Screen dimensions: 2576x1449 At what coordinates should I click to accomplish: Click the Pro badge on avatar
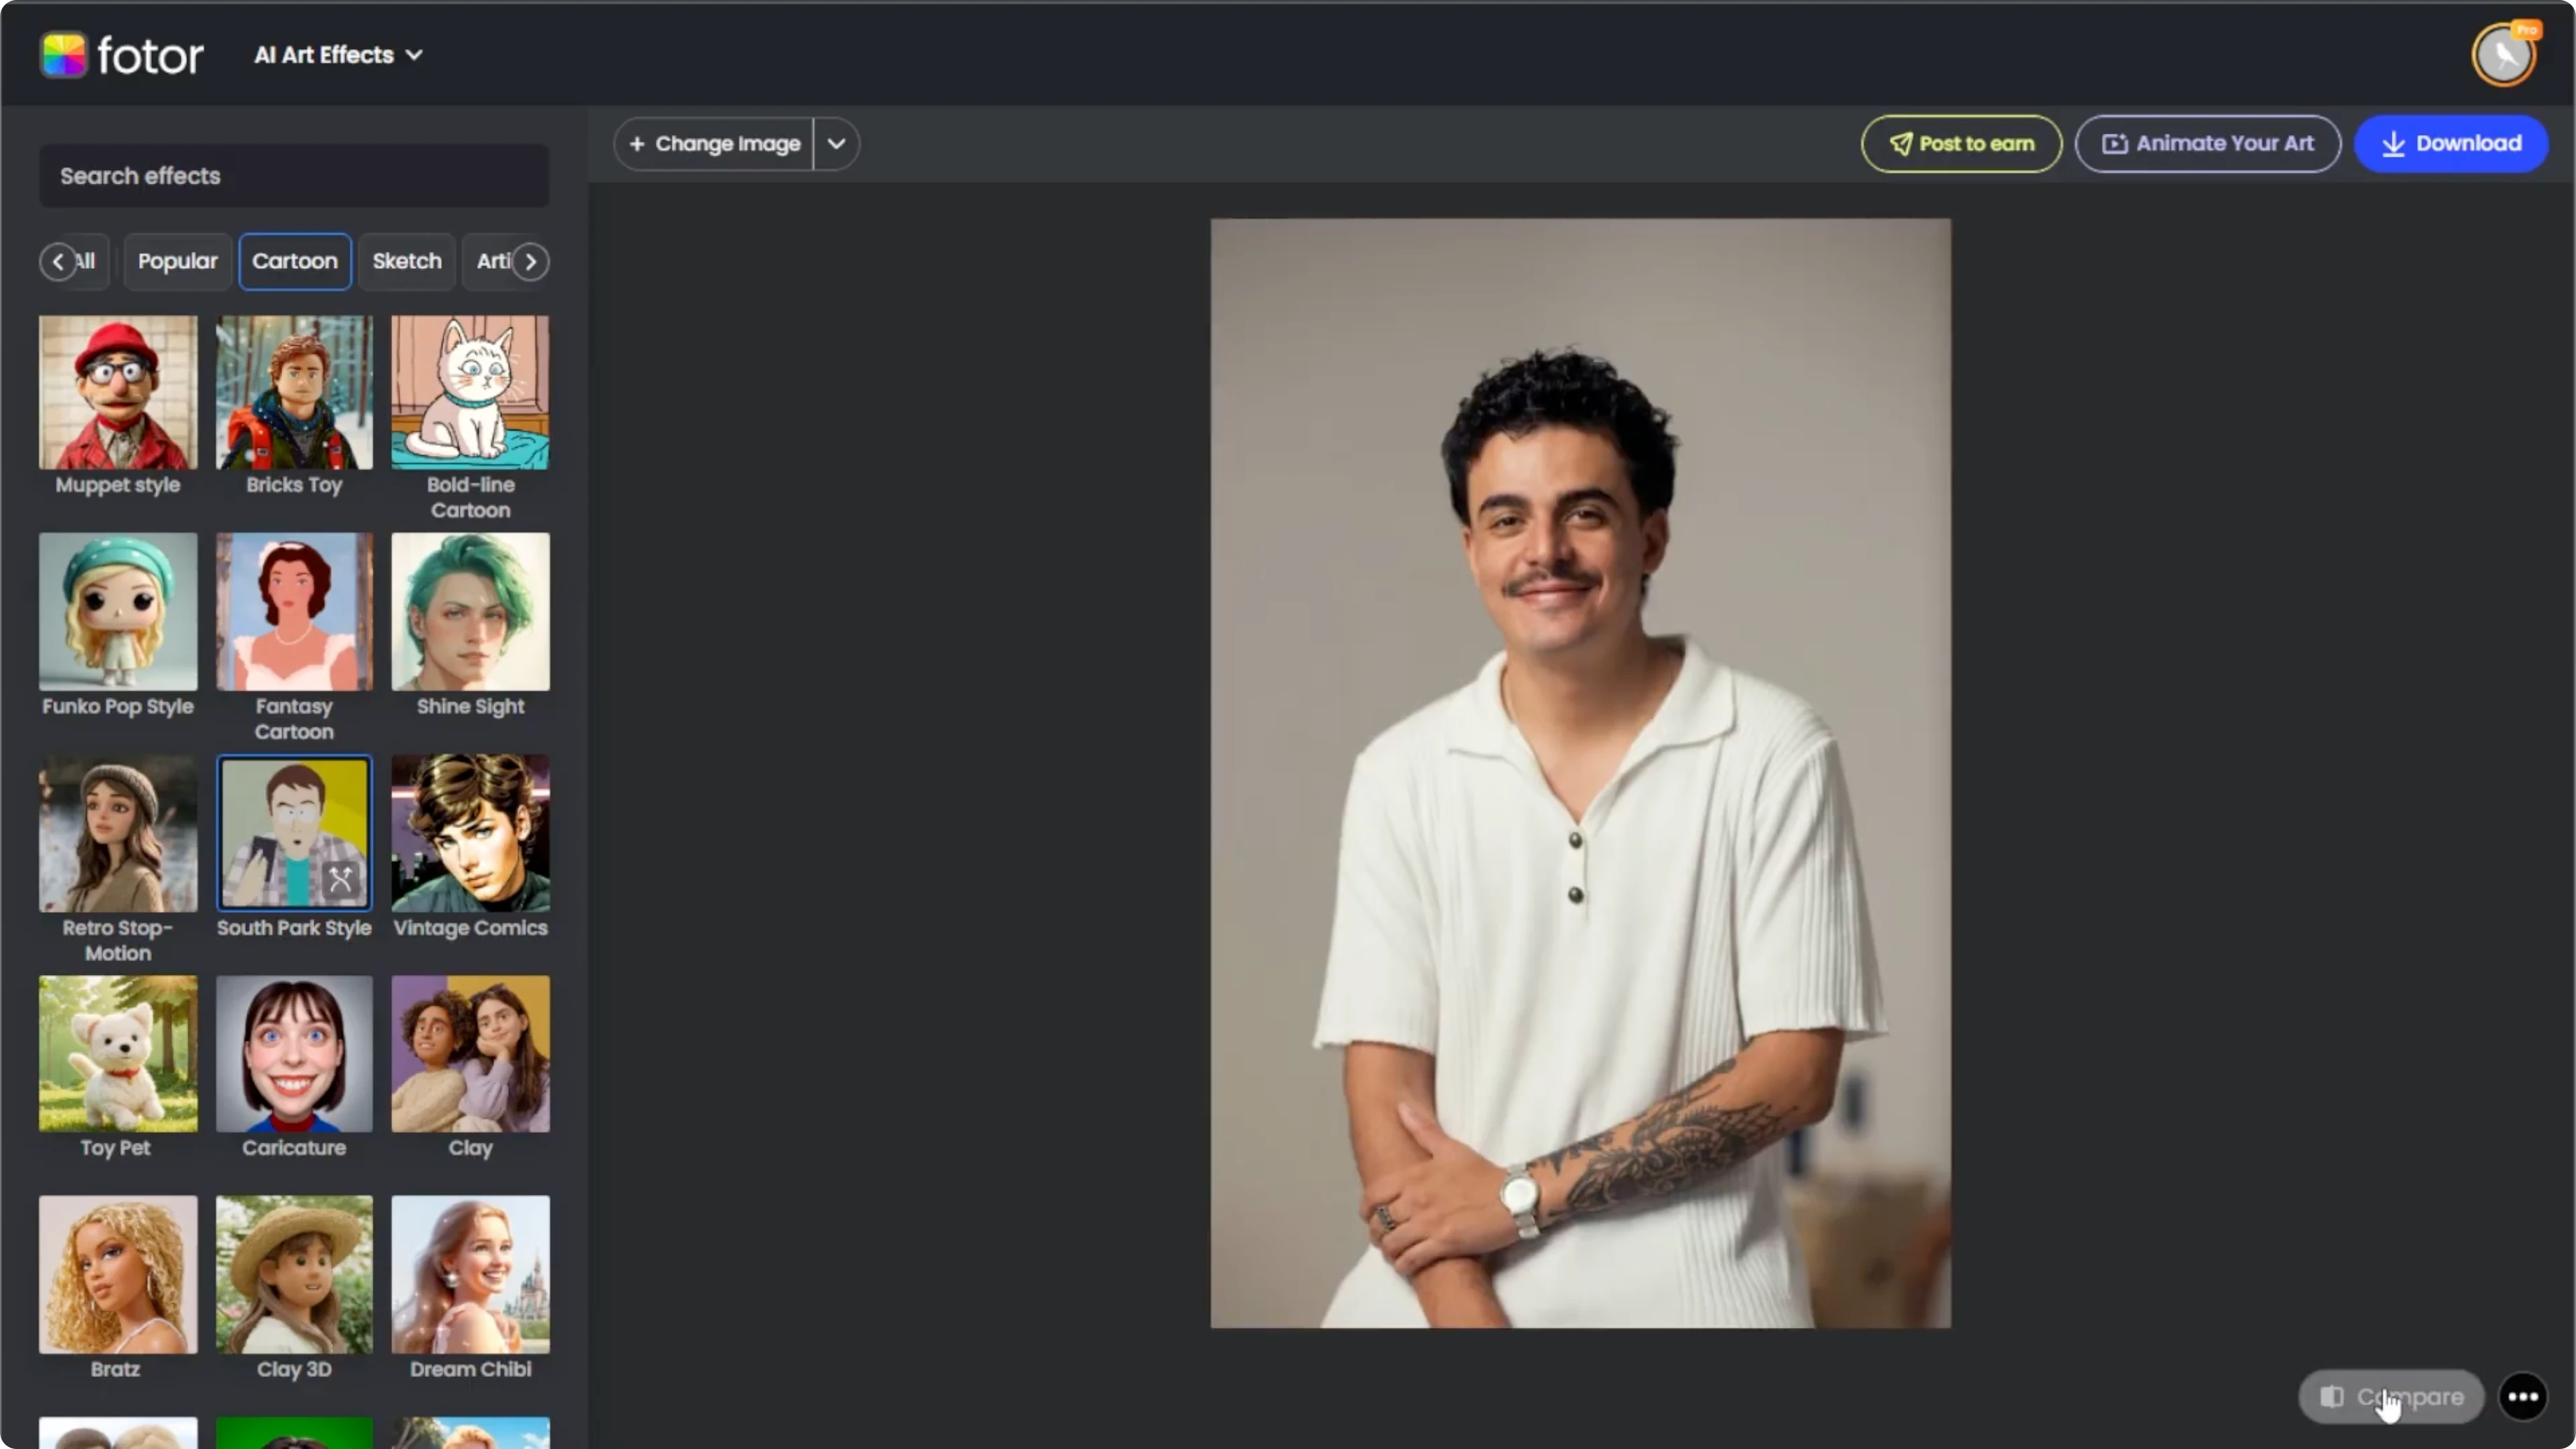(2527, 30)
